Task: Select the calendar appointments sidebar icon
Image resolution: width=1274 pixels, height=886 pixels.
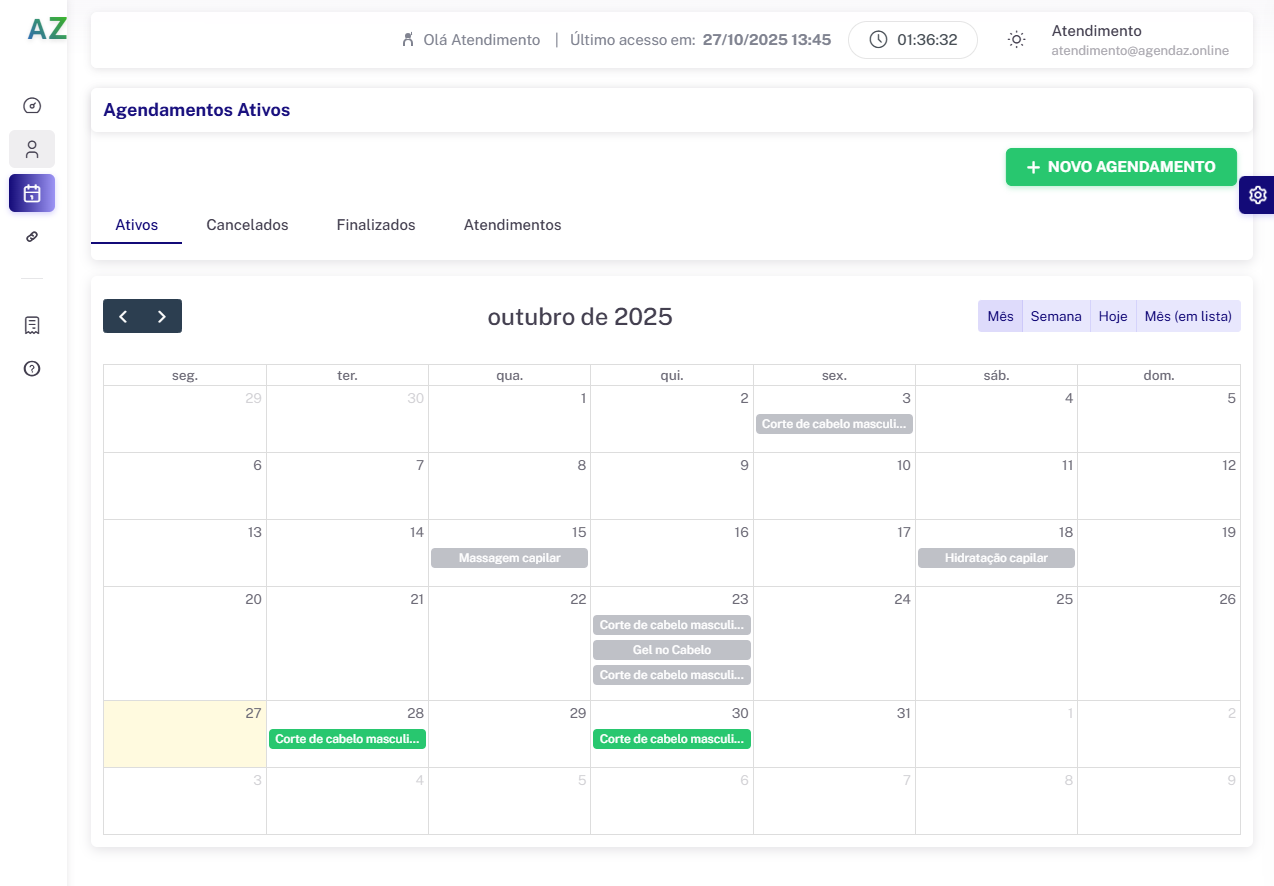Action: [x=32, y=193]
